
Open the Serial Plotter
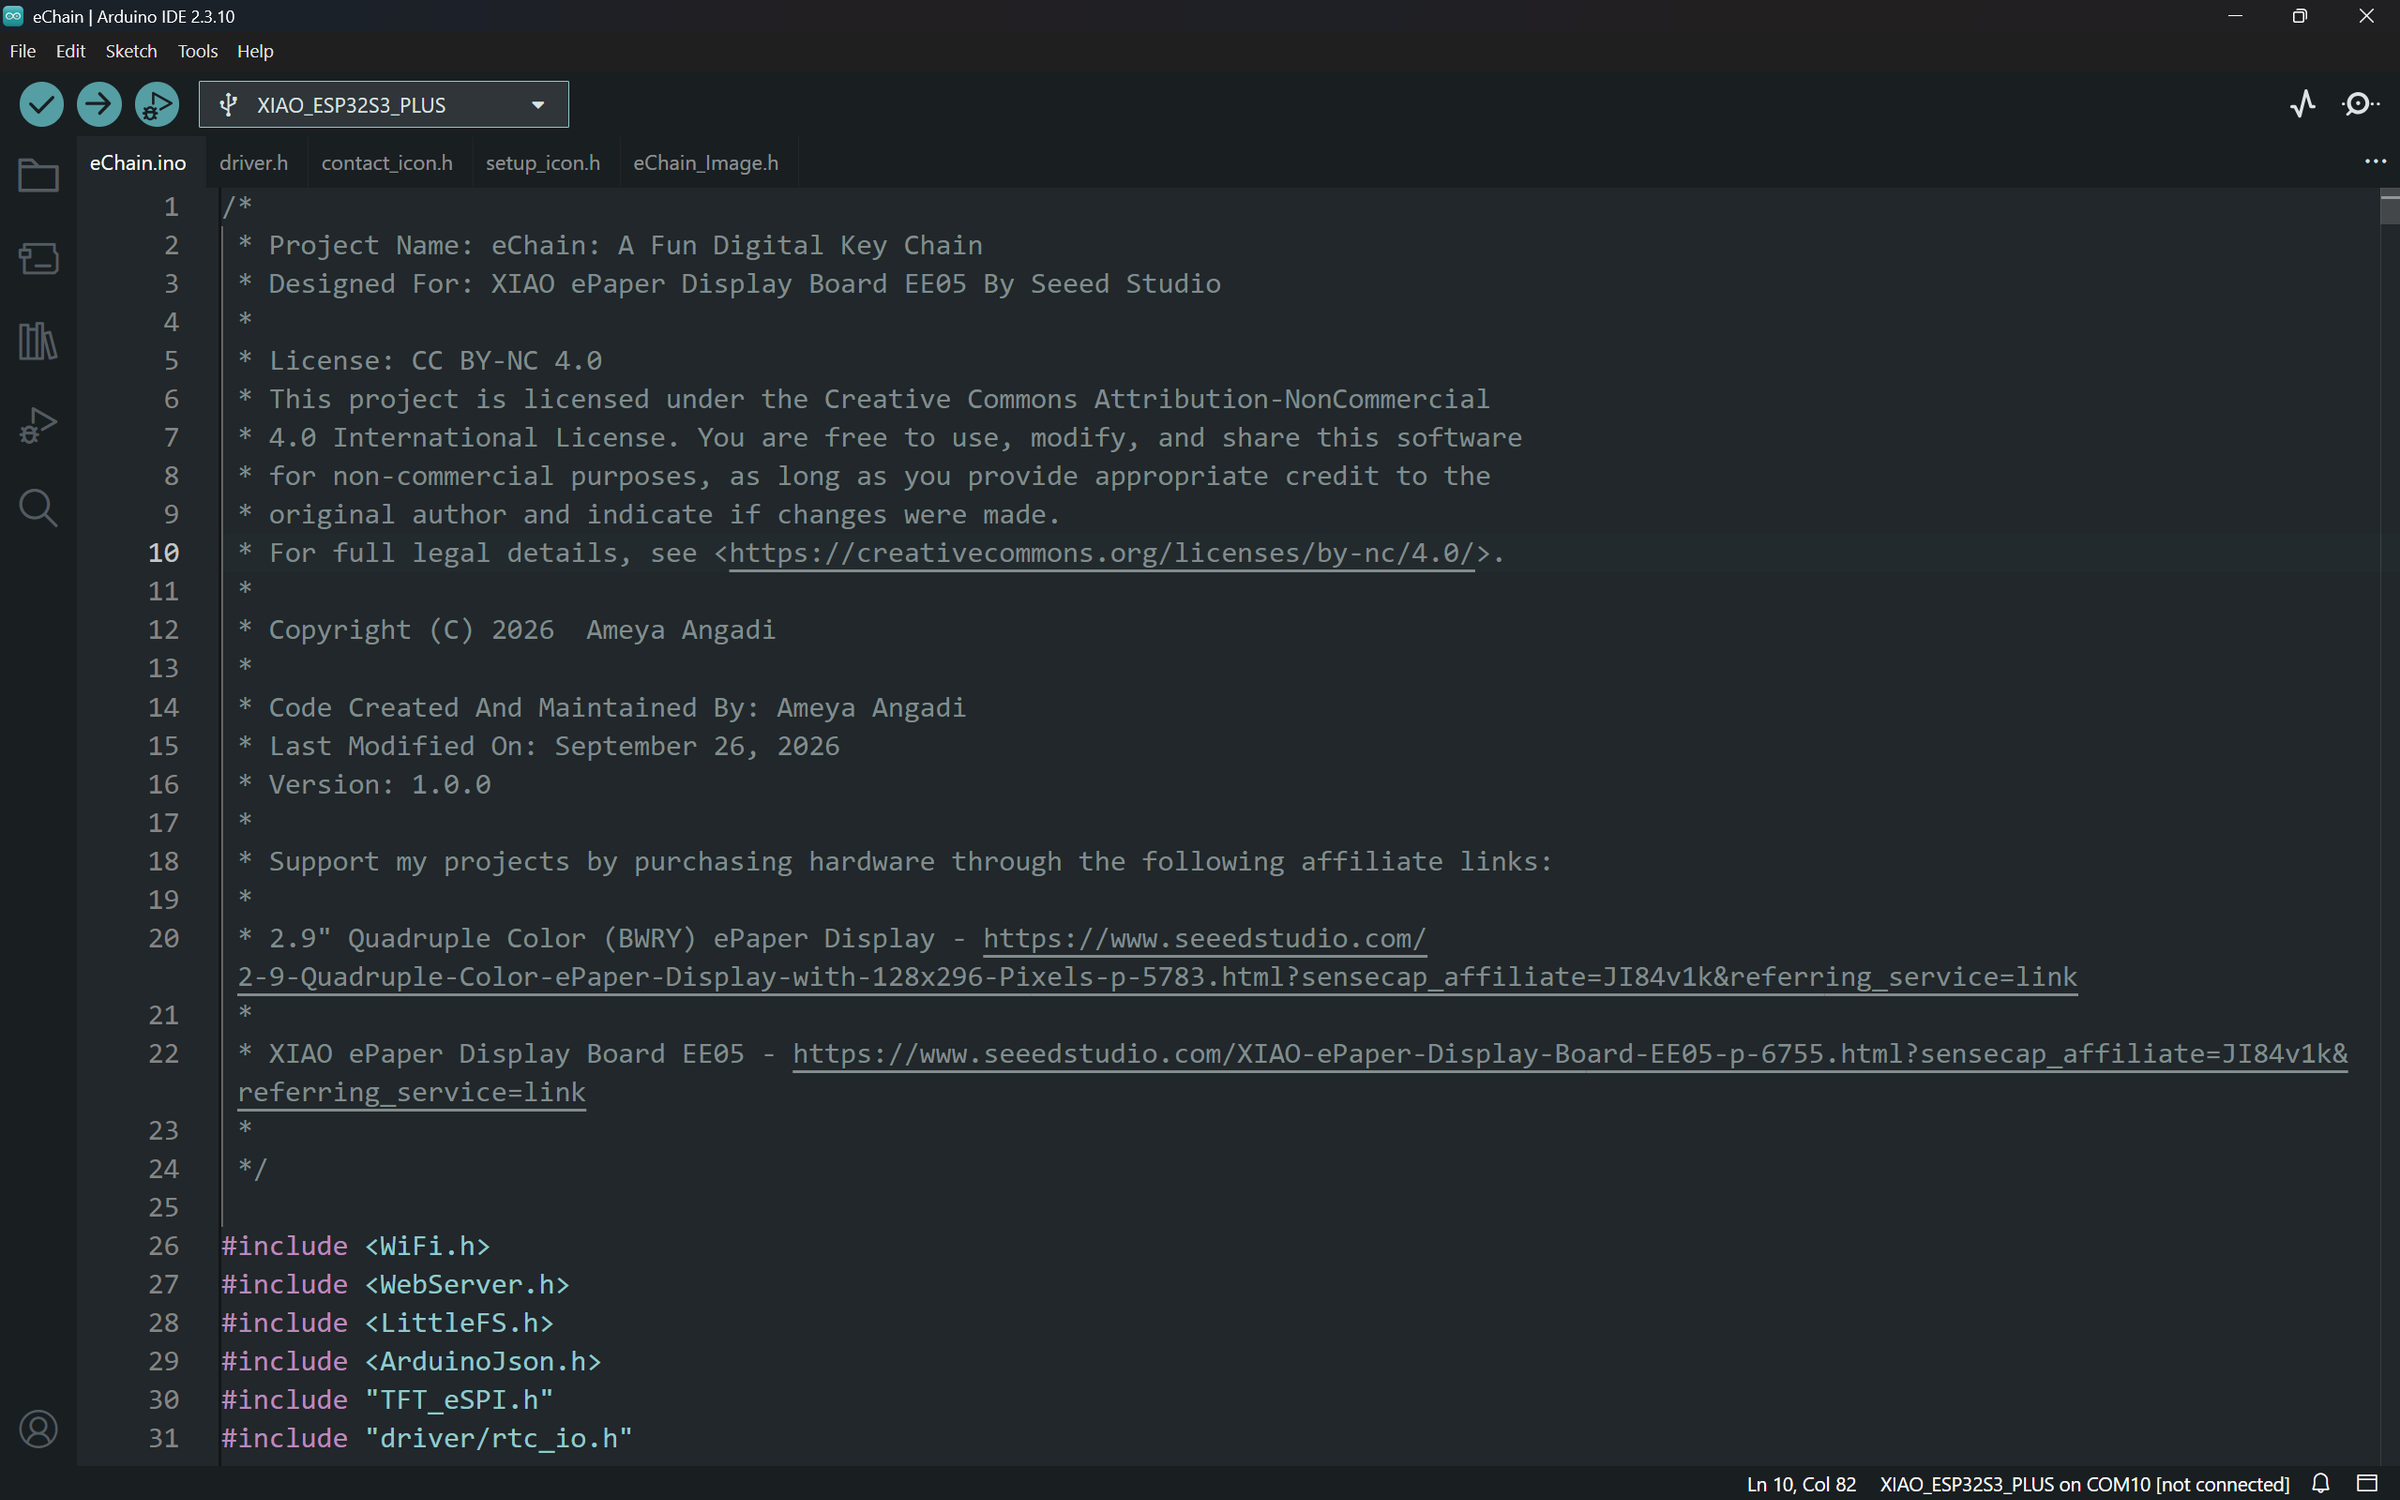(2303, 104)
